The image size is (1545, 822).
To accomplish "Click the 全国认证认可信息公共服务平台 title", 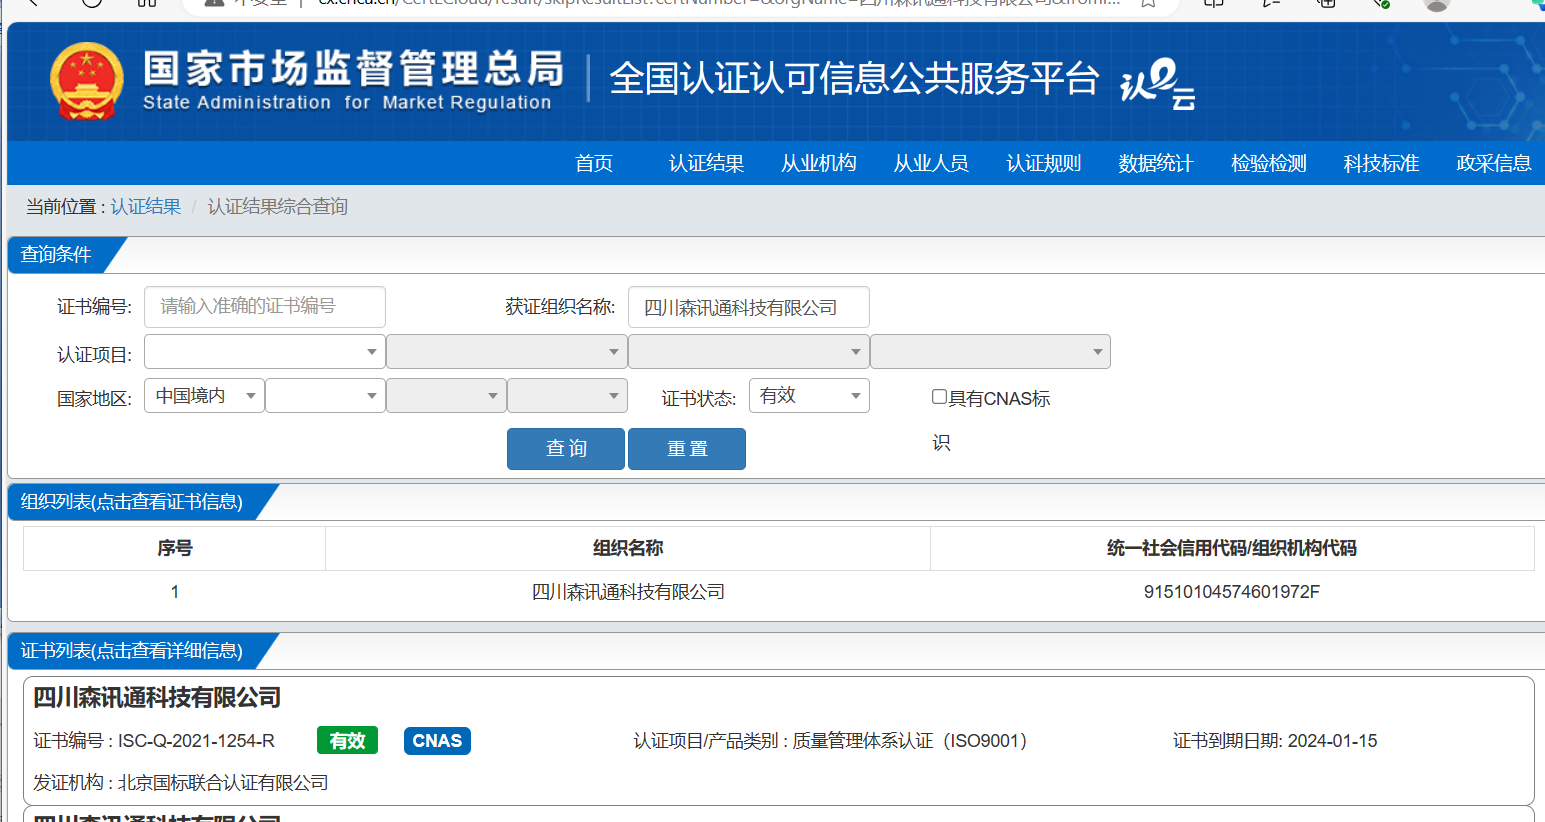I will pos(854,79).
